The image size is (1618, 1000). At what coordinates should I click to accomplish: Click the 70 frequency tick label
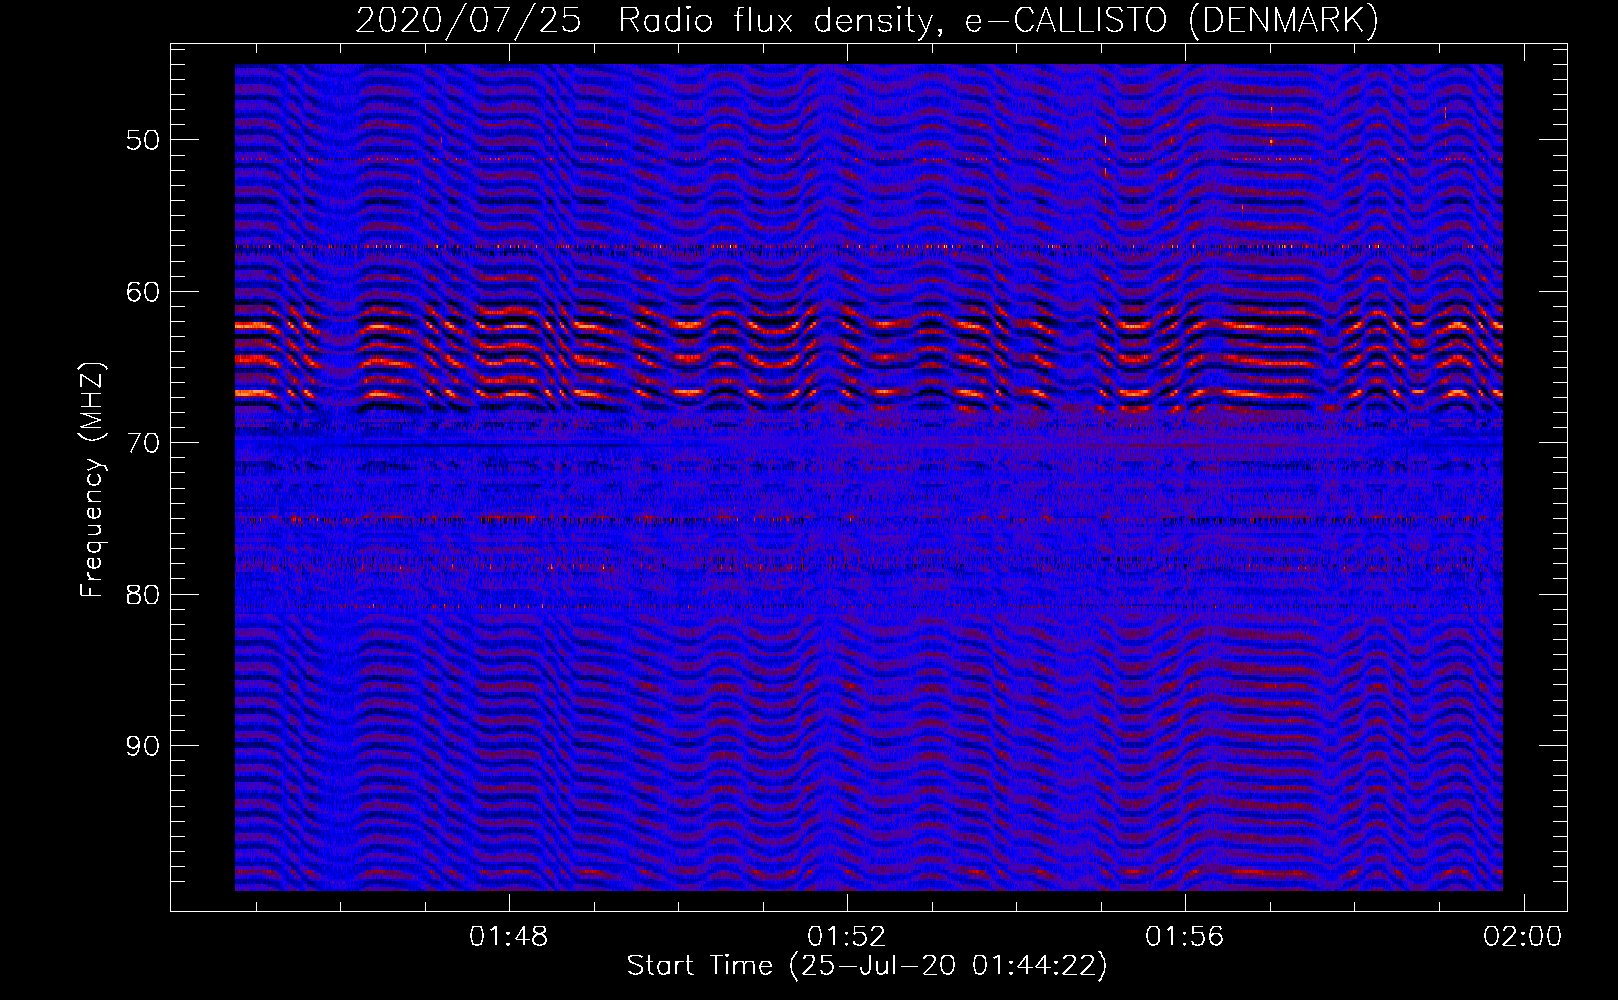point(143,443)
